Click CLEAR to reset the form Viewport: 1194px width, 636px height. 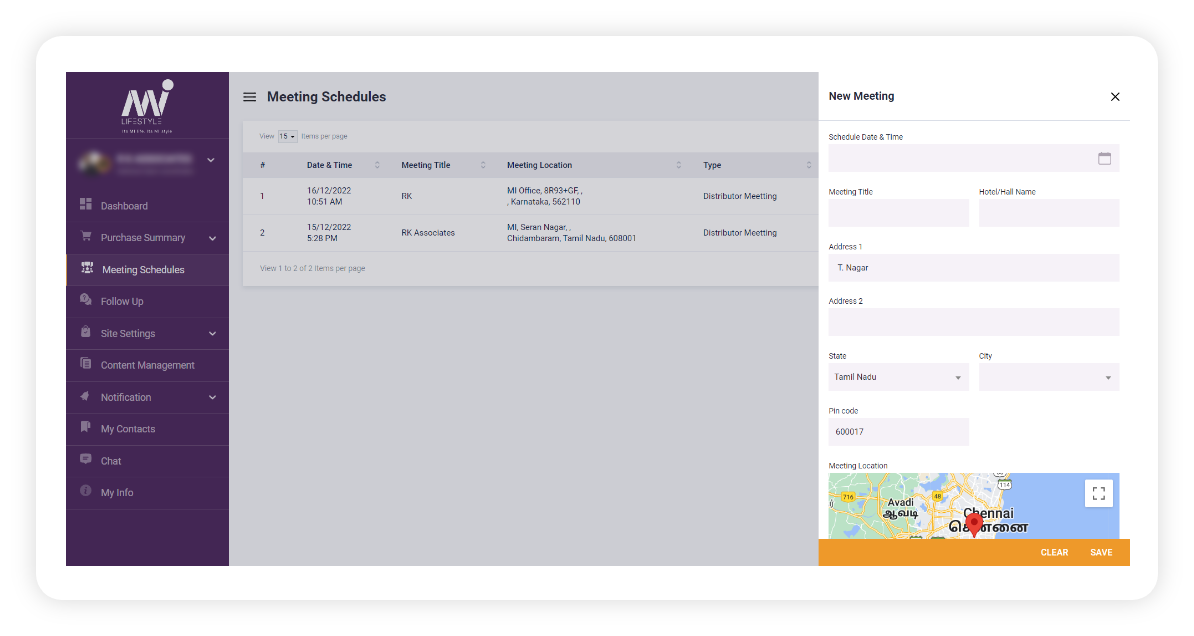click(x=1054, y=552)
